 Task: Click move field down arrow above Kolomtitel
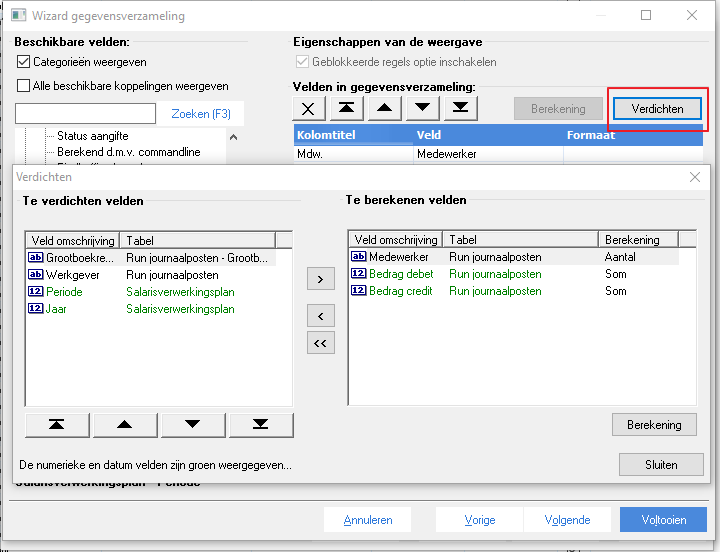point(422,108)
